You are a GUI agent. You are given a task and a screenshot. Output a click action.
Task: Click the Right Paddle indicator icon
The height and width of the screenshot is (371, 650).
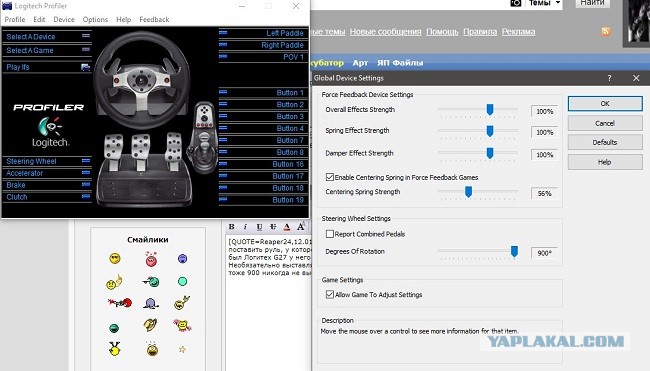click(x=223, y=44)
